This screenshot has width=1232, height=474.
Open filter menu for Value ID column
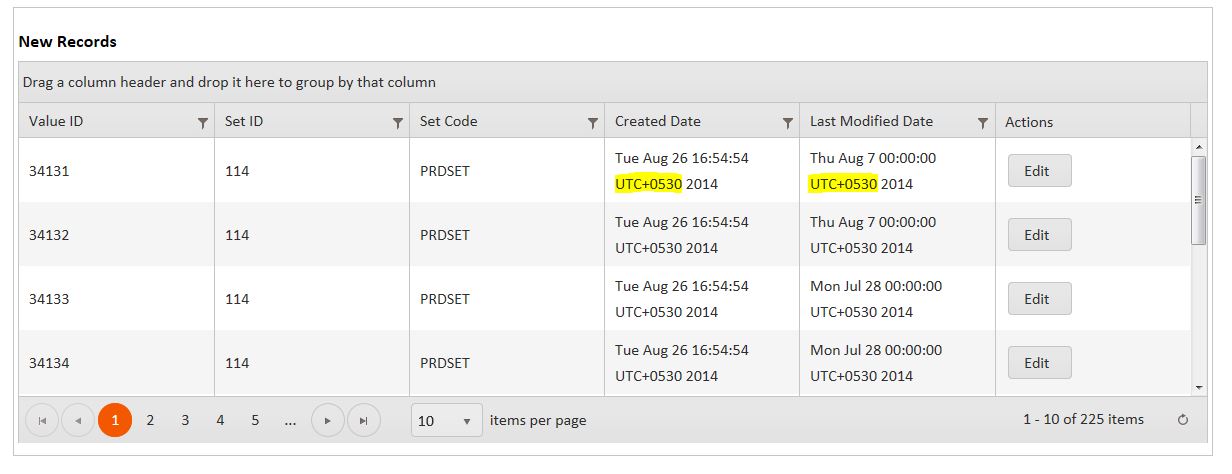click(x=203, y=123)
